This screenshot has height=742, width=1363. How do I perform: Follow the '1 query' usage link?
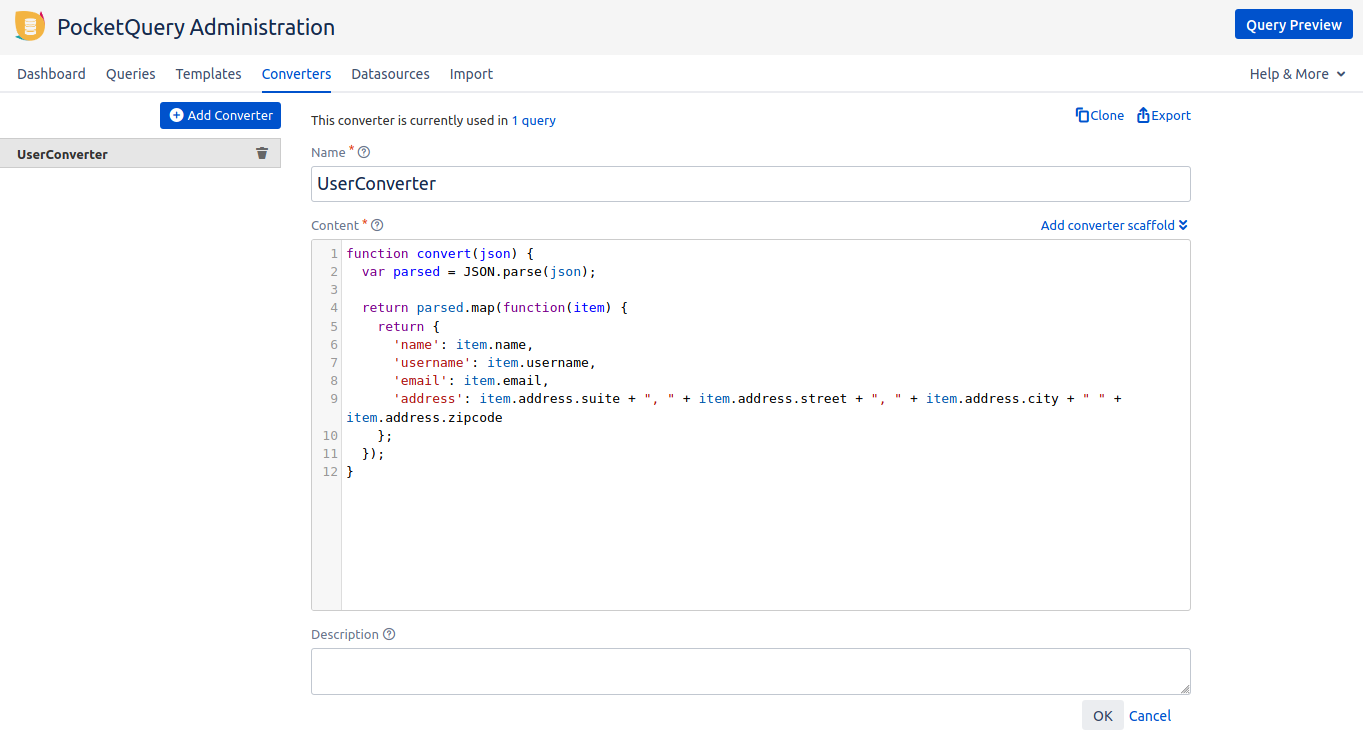point(534,120)
